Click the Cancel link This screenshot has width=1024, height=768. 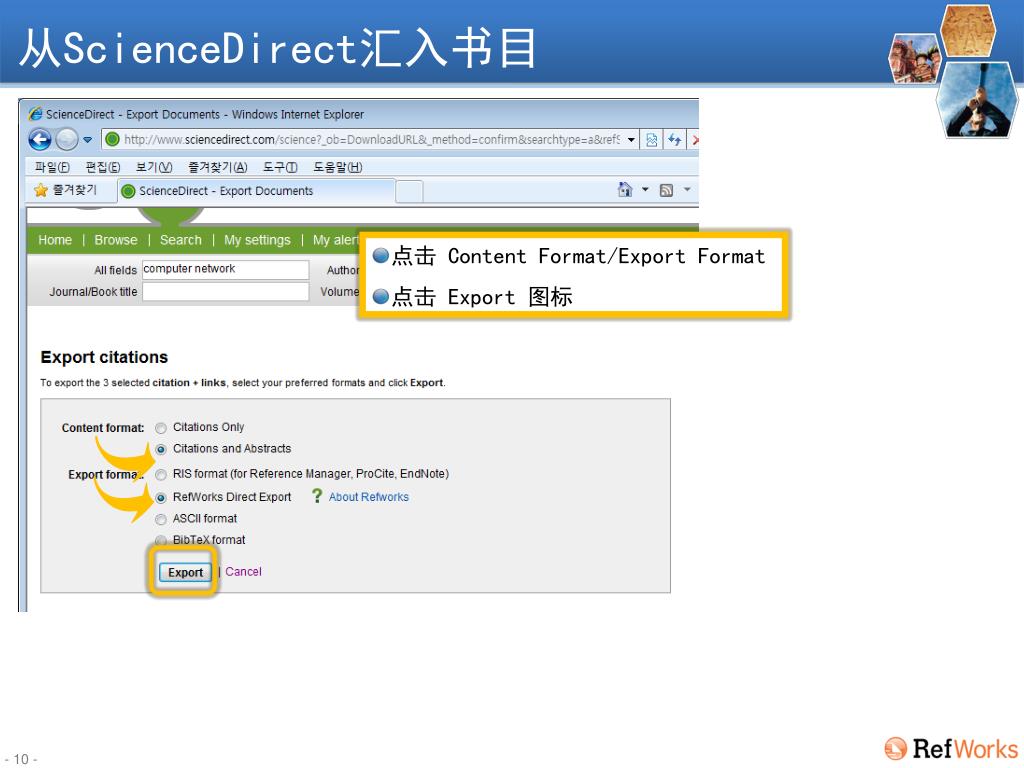(243, 571)
